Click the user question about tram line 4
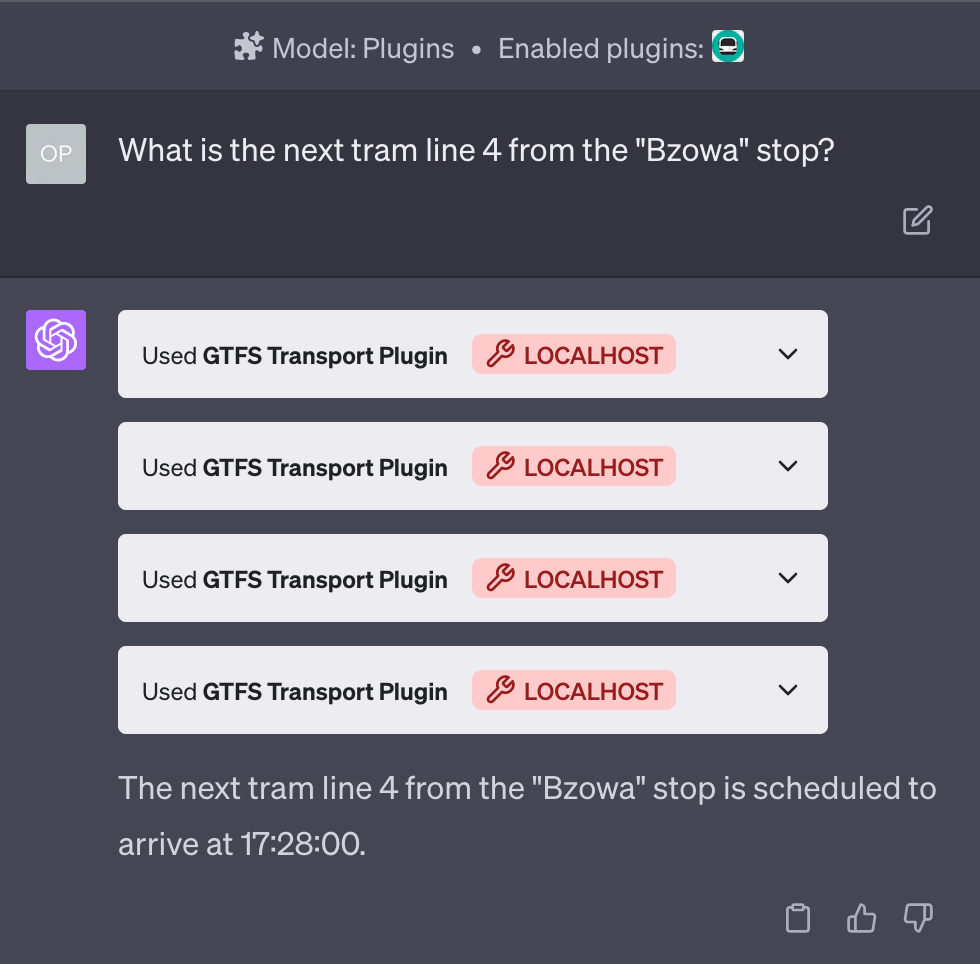 point(476,151)
